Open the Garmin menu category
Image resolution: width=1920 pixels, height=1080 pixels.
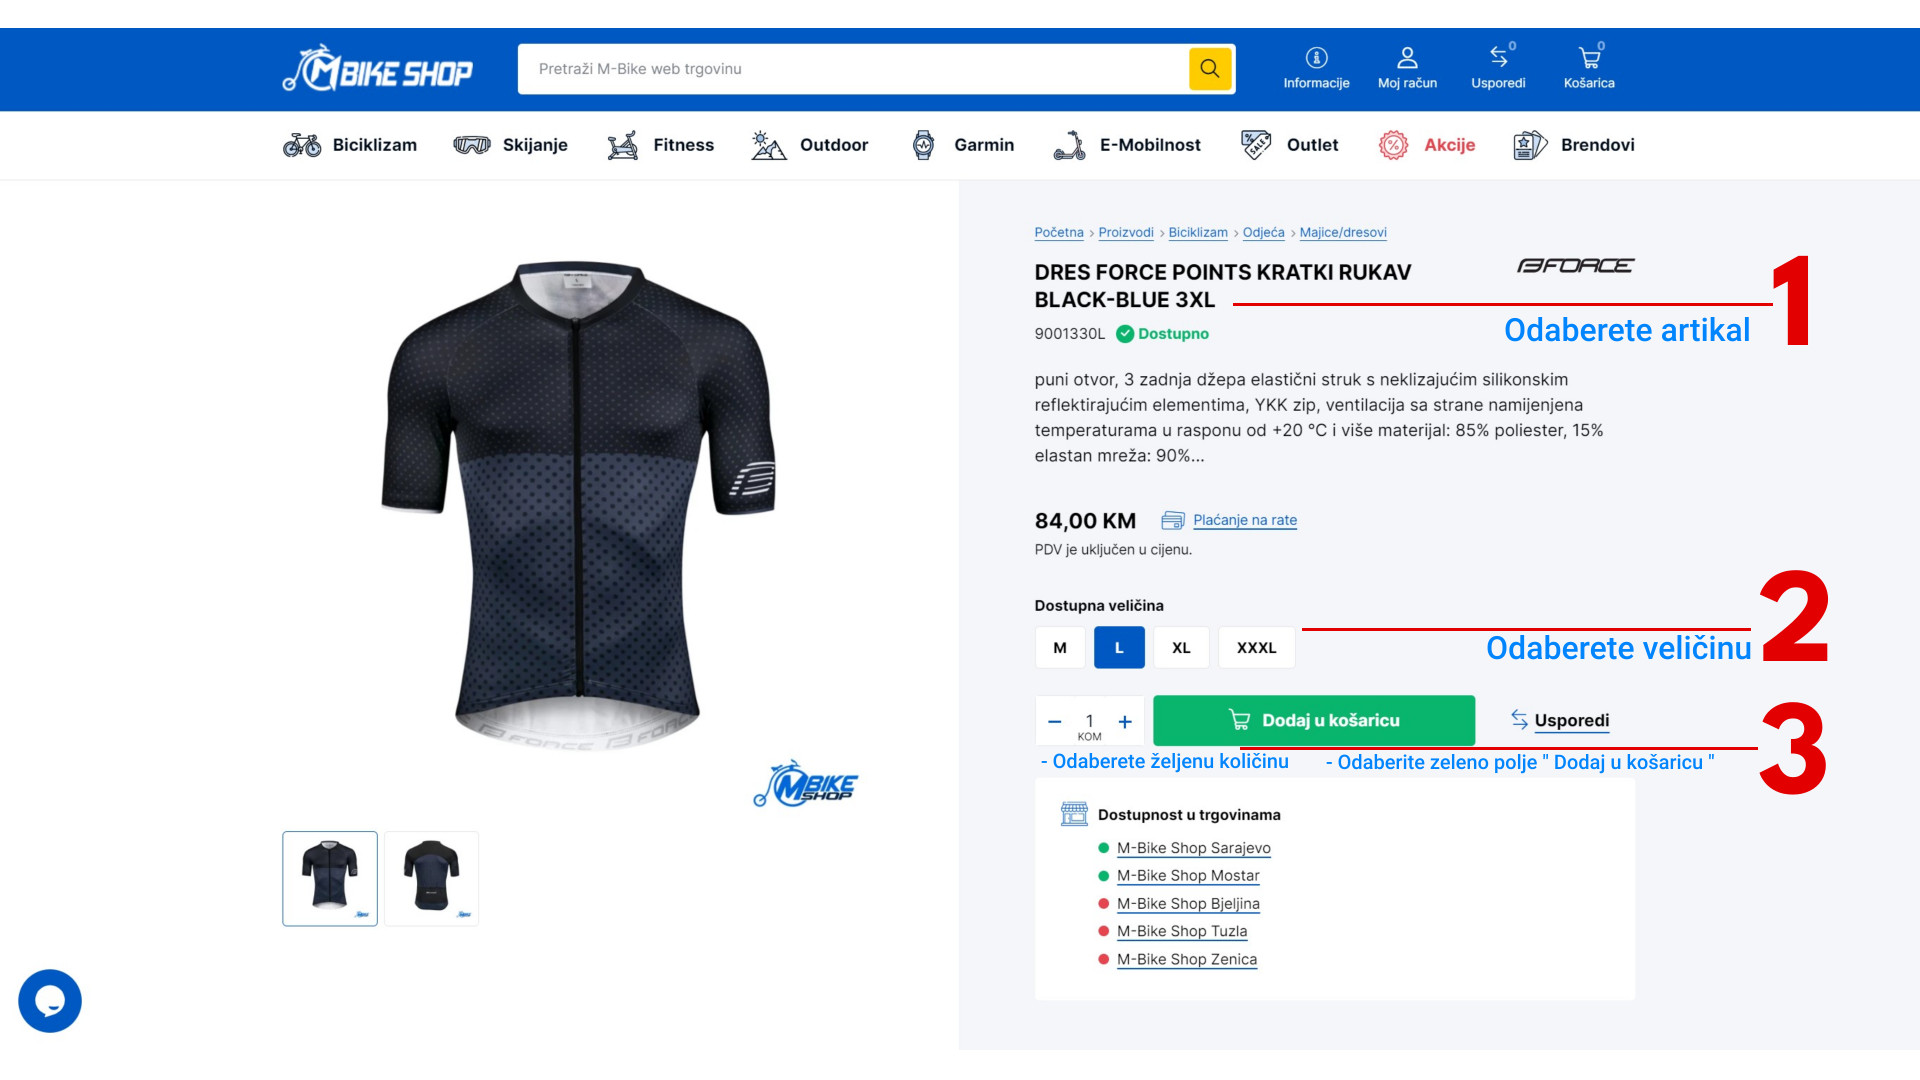pyautogui.click(x=962, y=145)
